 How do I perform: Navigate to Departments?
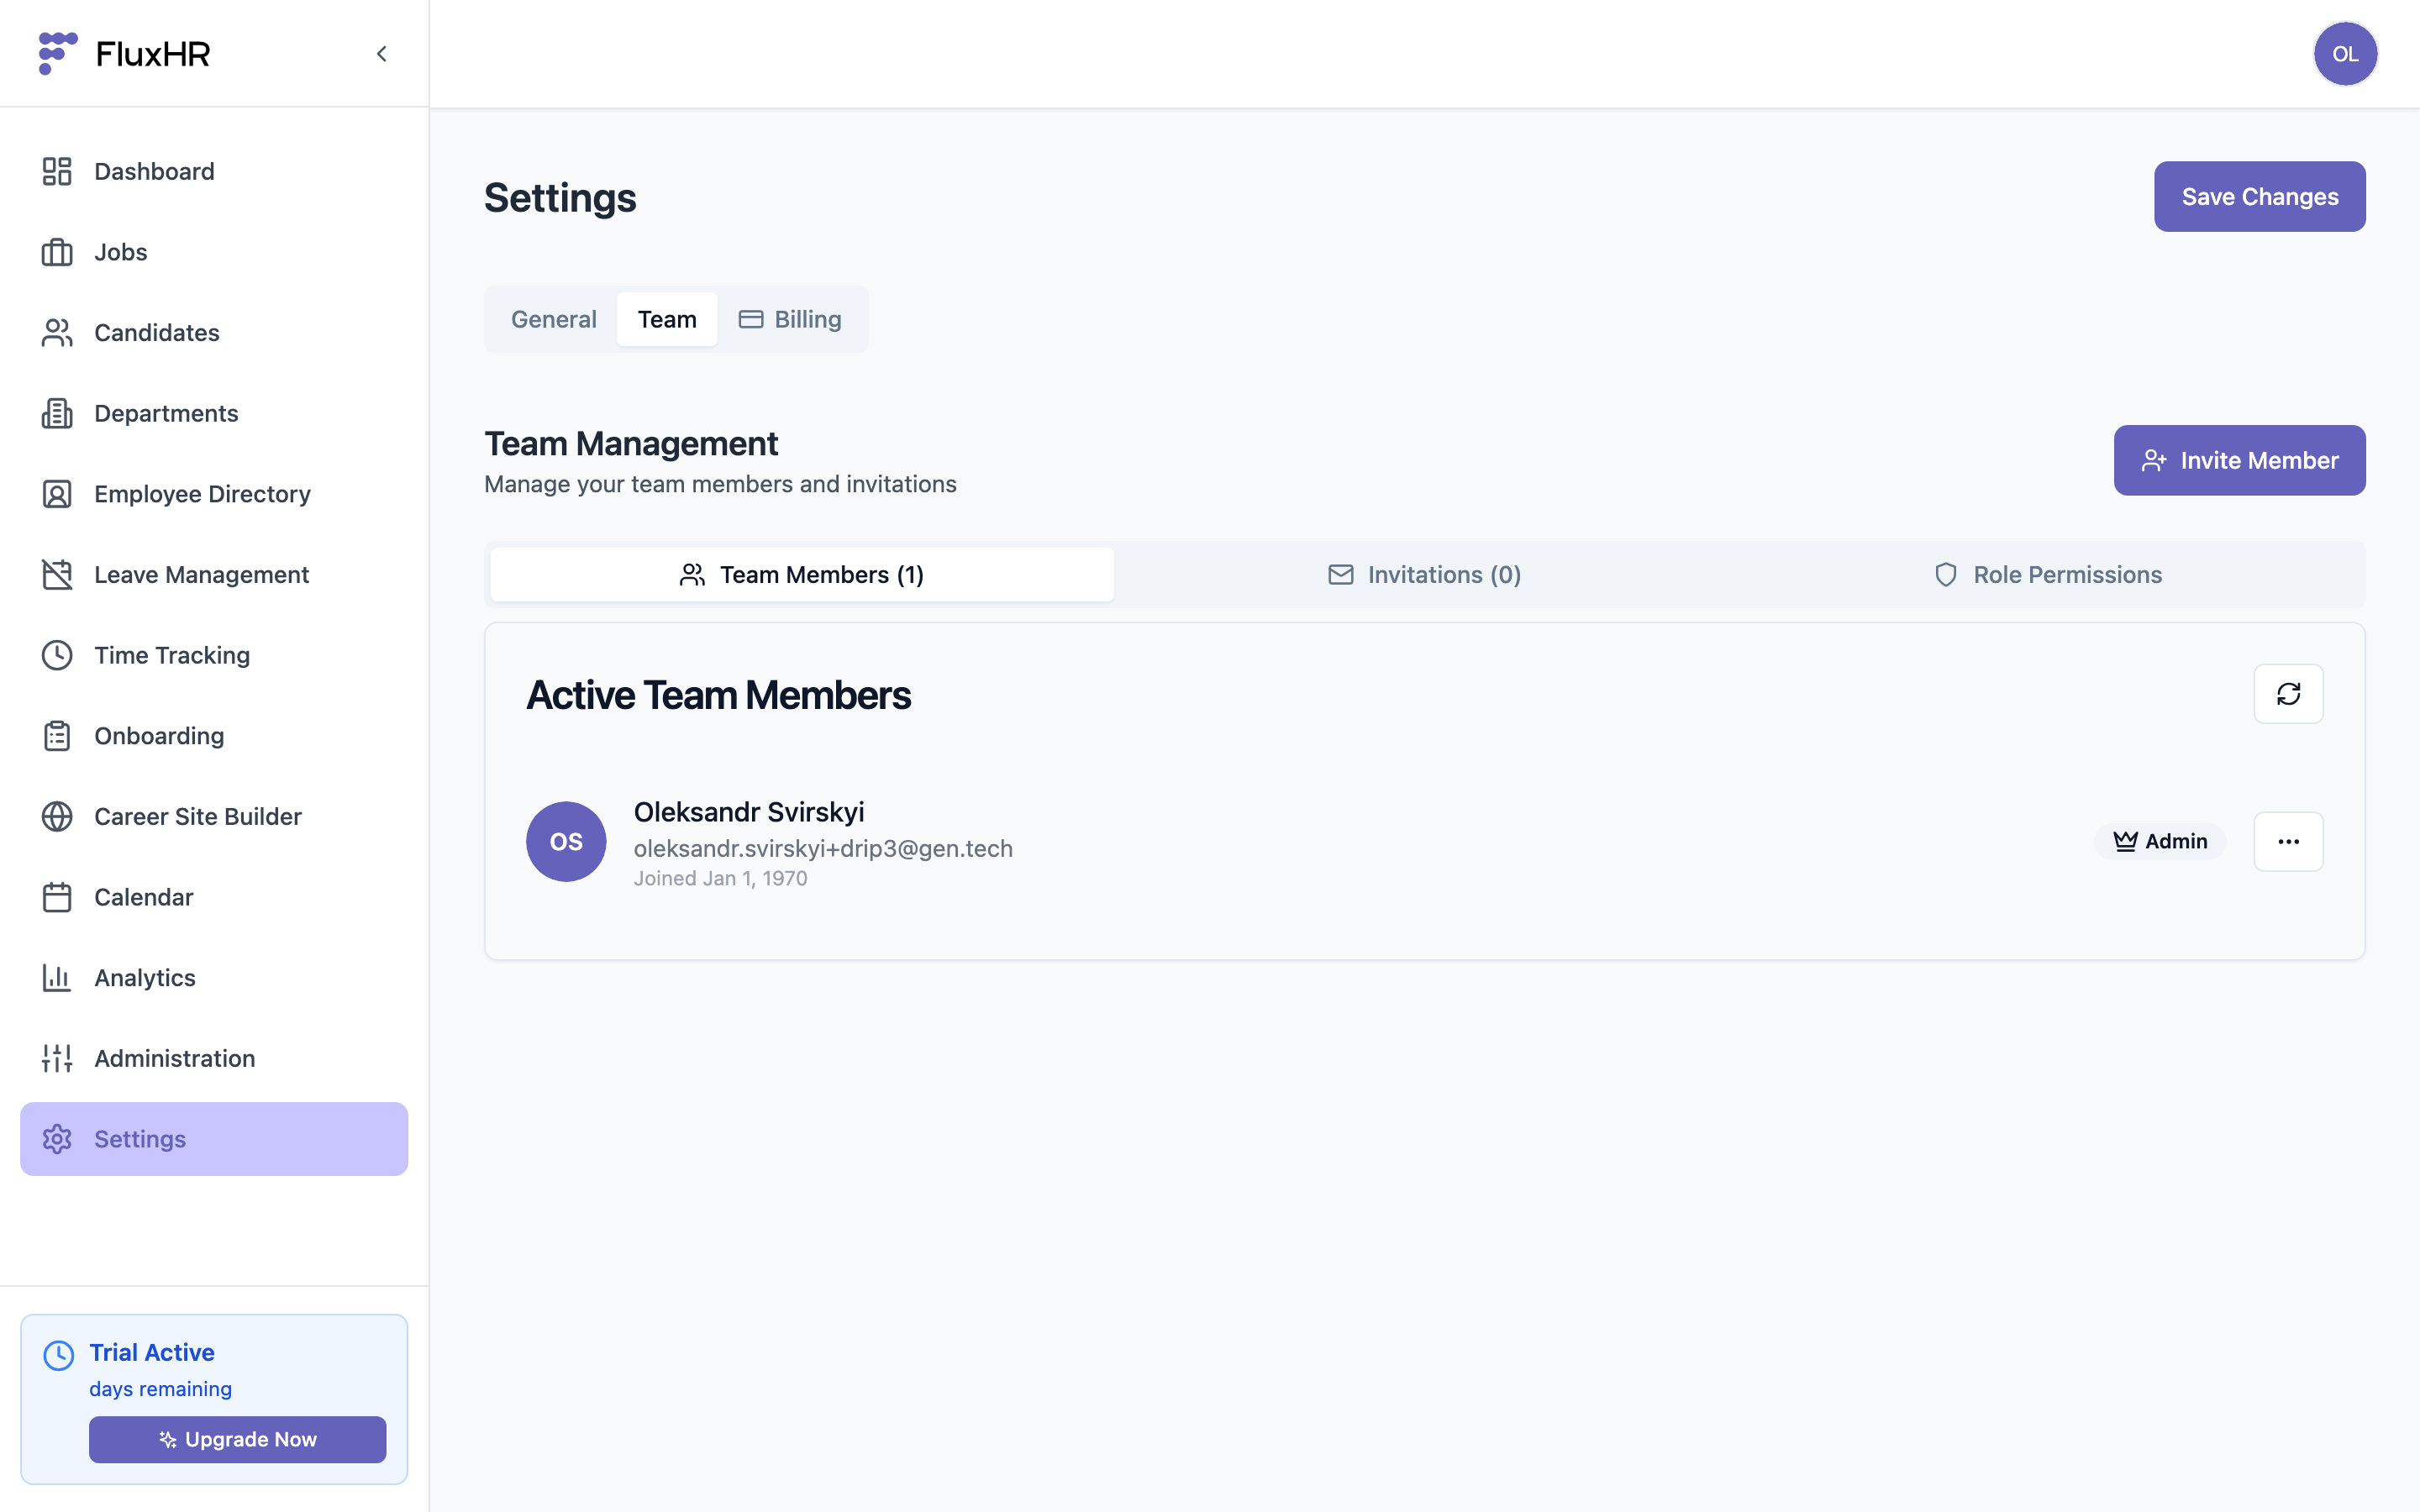[x=214, y=413]
